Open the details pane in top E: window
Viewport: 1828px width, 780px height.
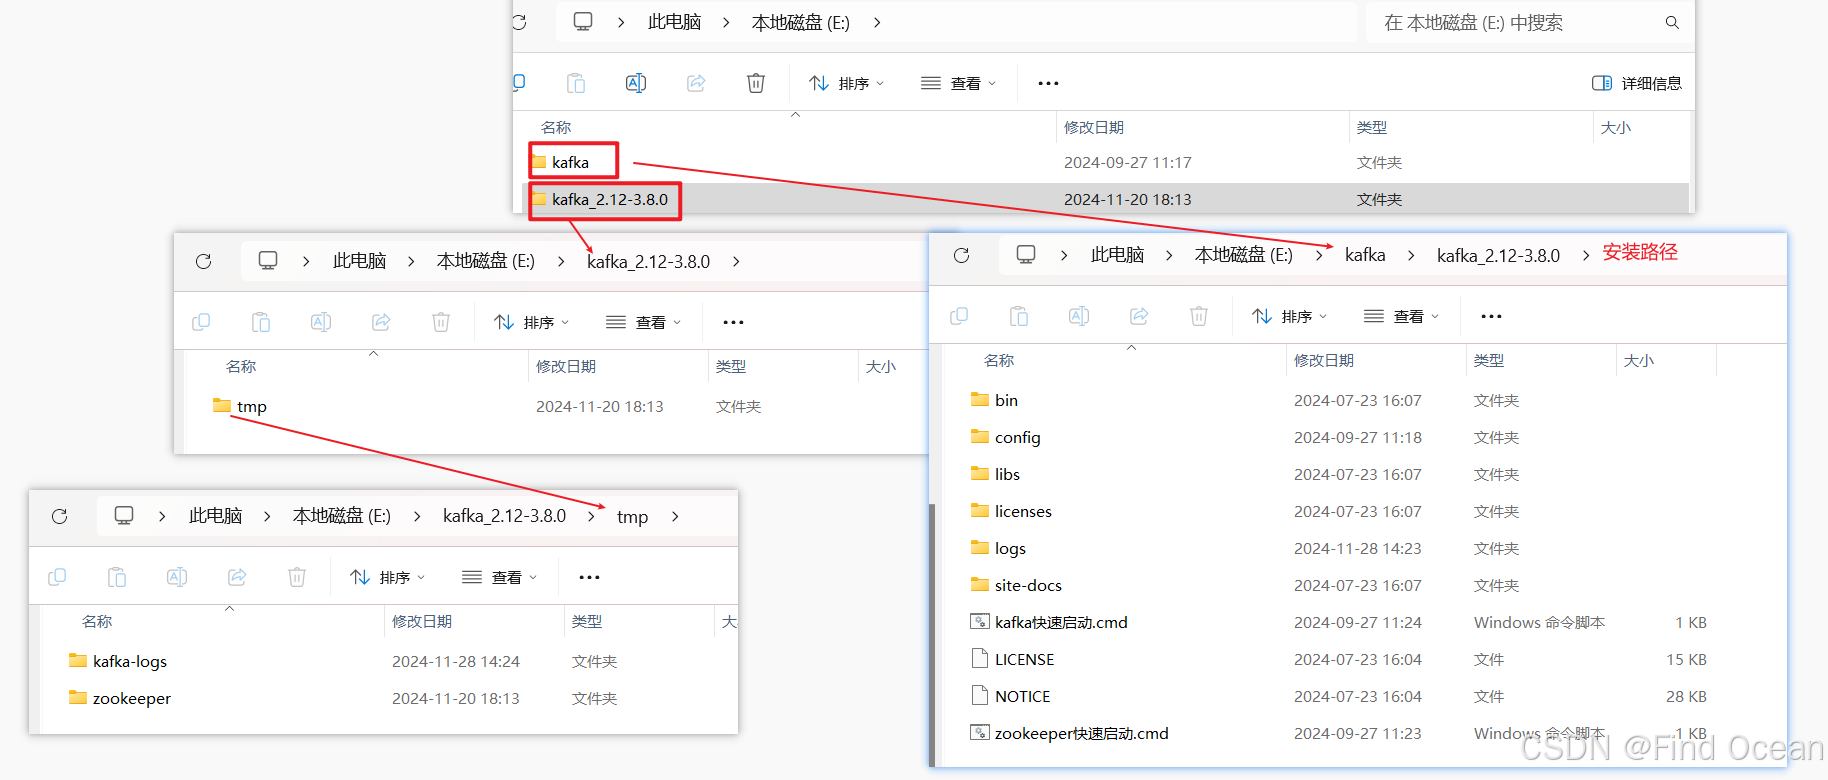(1637, 83)
